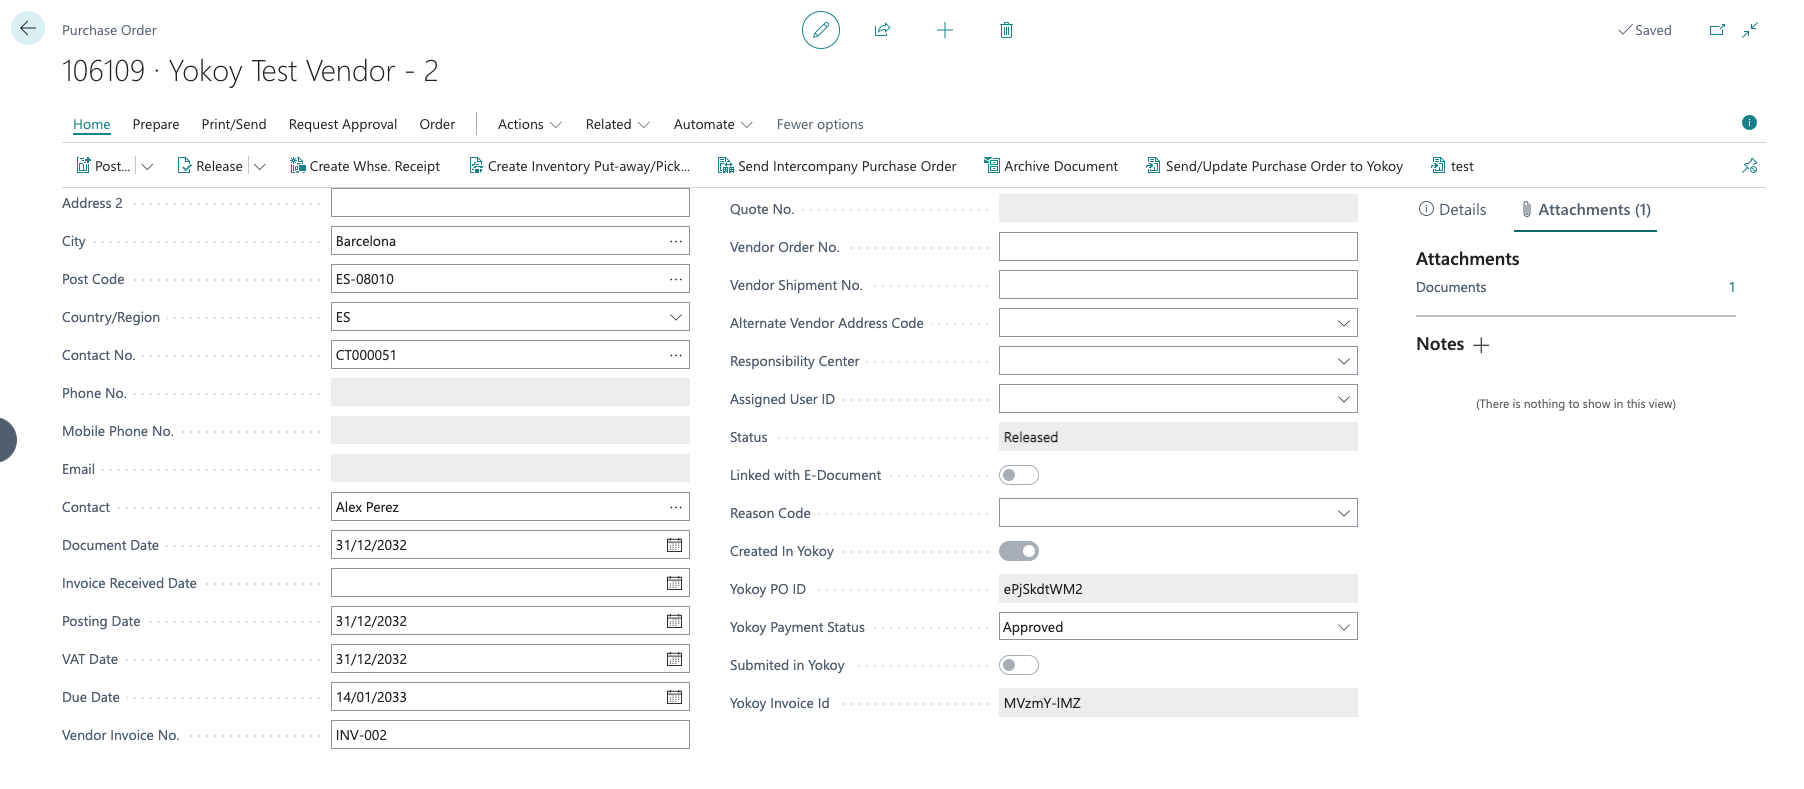Viewport: 1804px width, 789px height.
Task: Open Due Date calendar picker
Action: pos(675,697)
